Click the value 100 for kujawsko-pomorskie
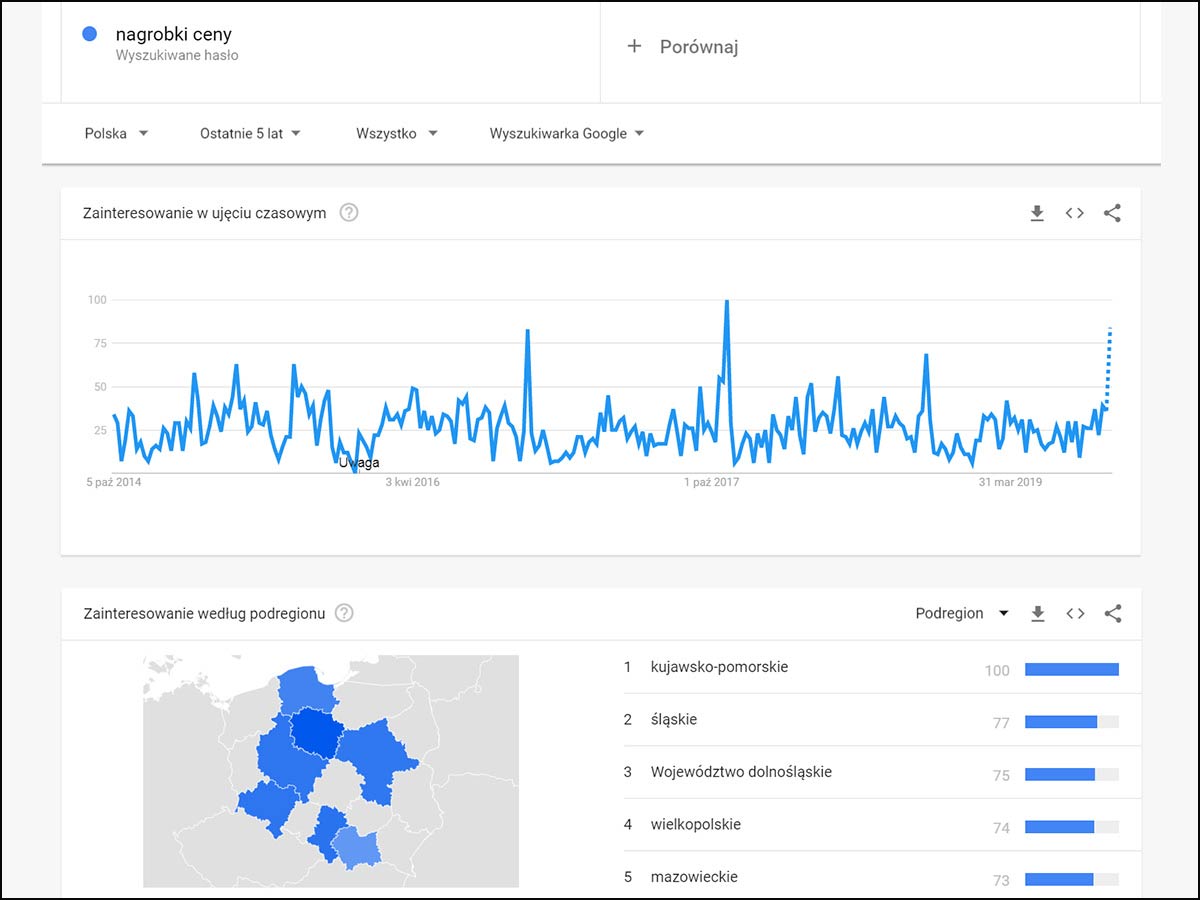The height and width of the screenshot is (900, 1200). click(x=997, y=670)
